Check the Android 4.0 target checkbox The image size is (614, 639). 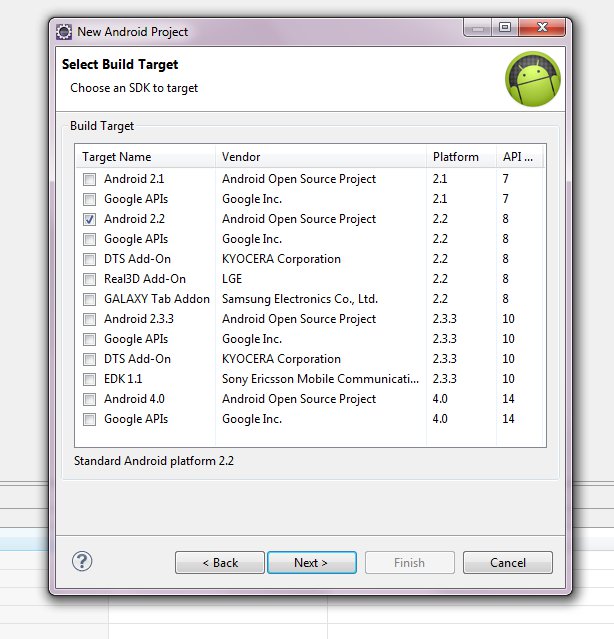(x=89, y=399)
